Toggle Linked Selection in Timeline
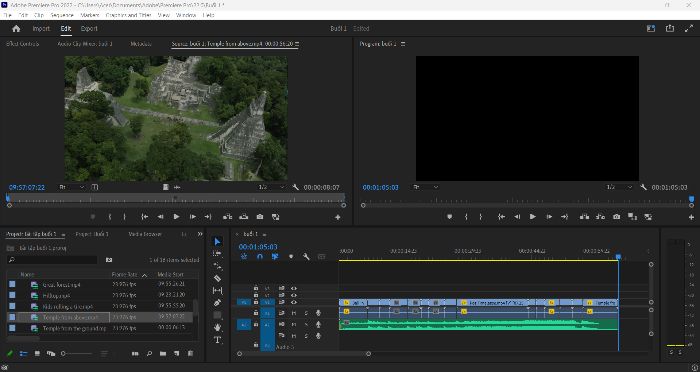Image resolution: width=700 pixels, height=372 pixels. 275,256
